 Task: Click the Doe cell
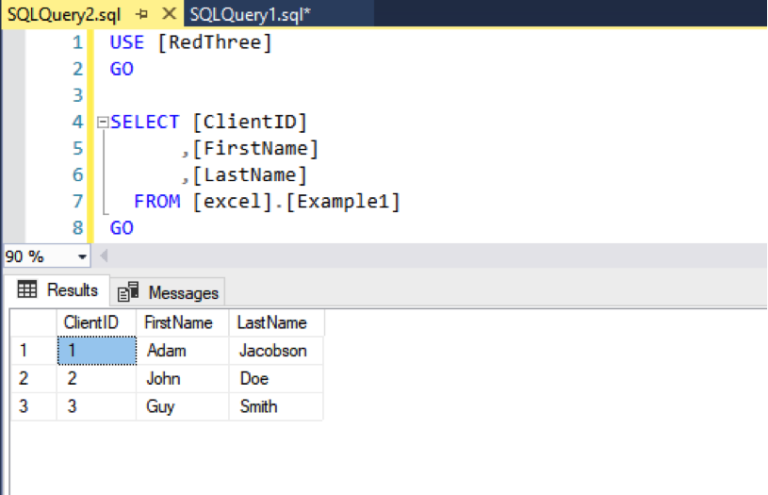click(x=276, y=378)
